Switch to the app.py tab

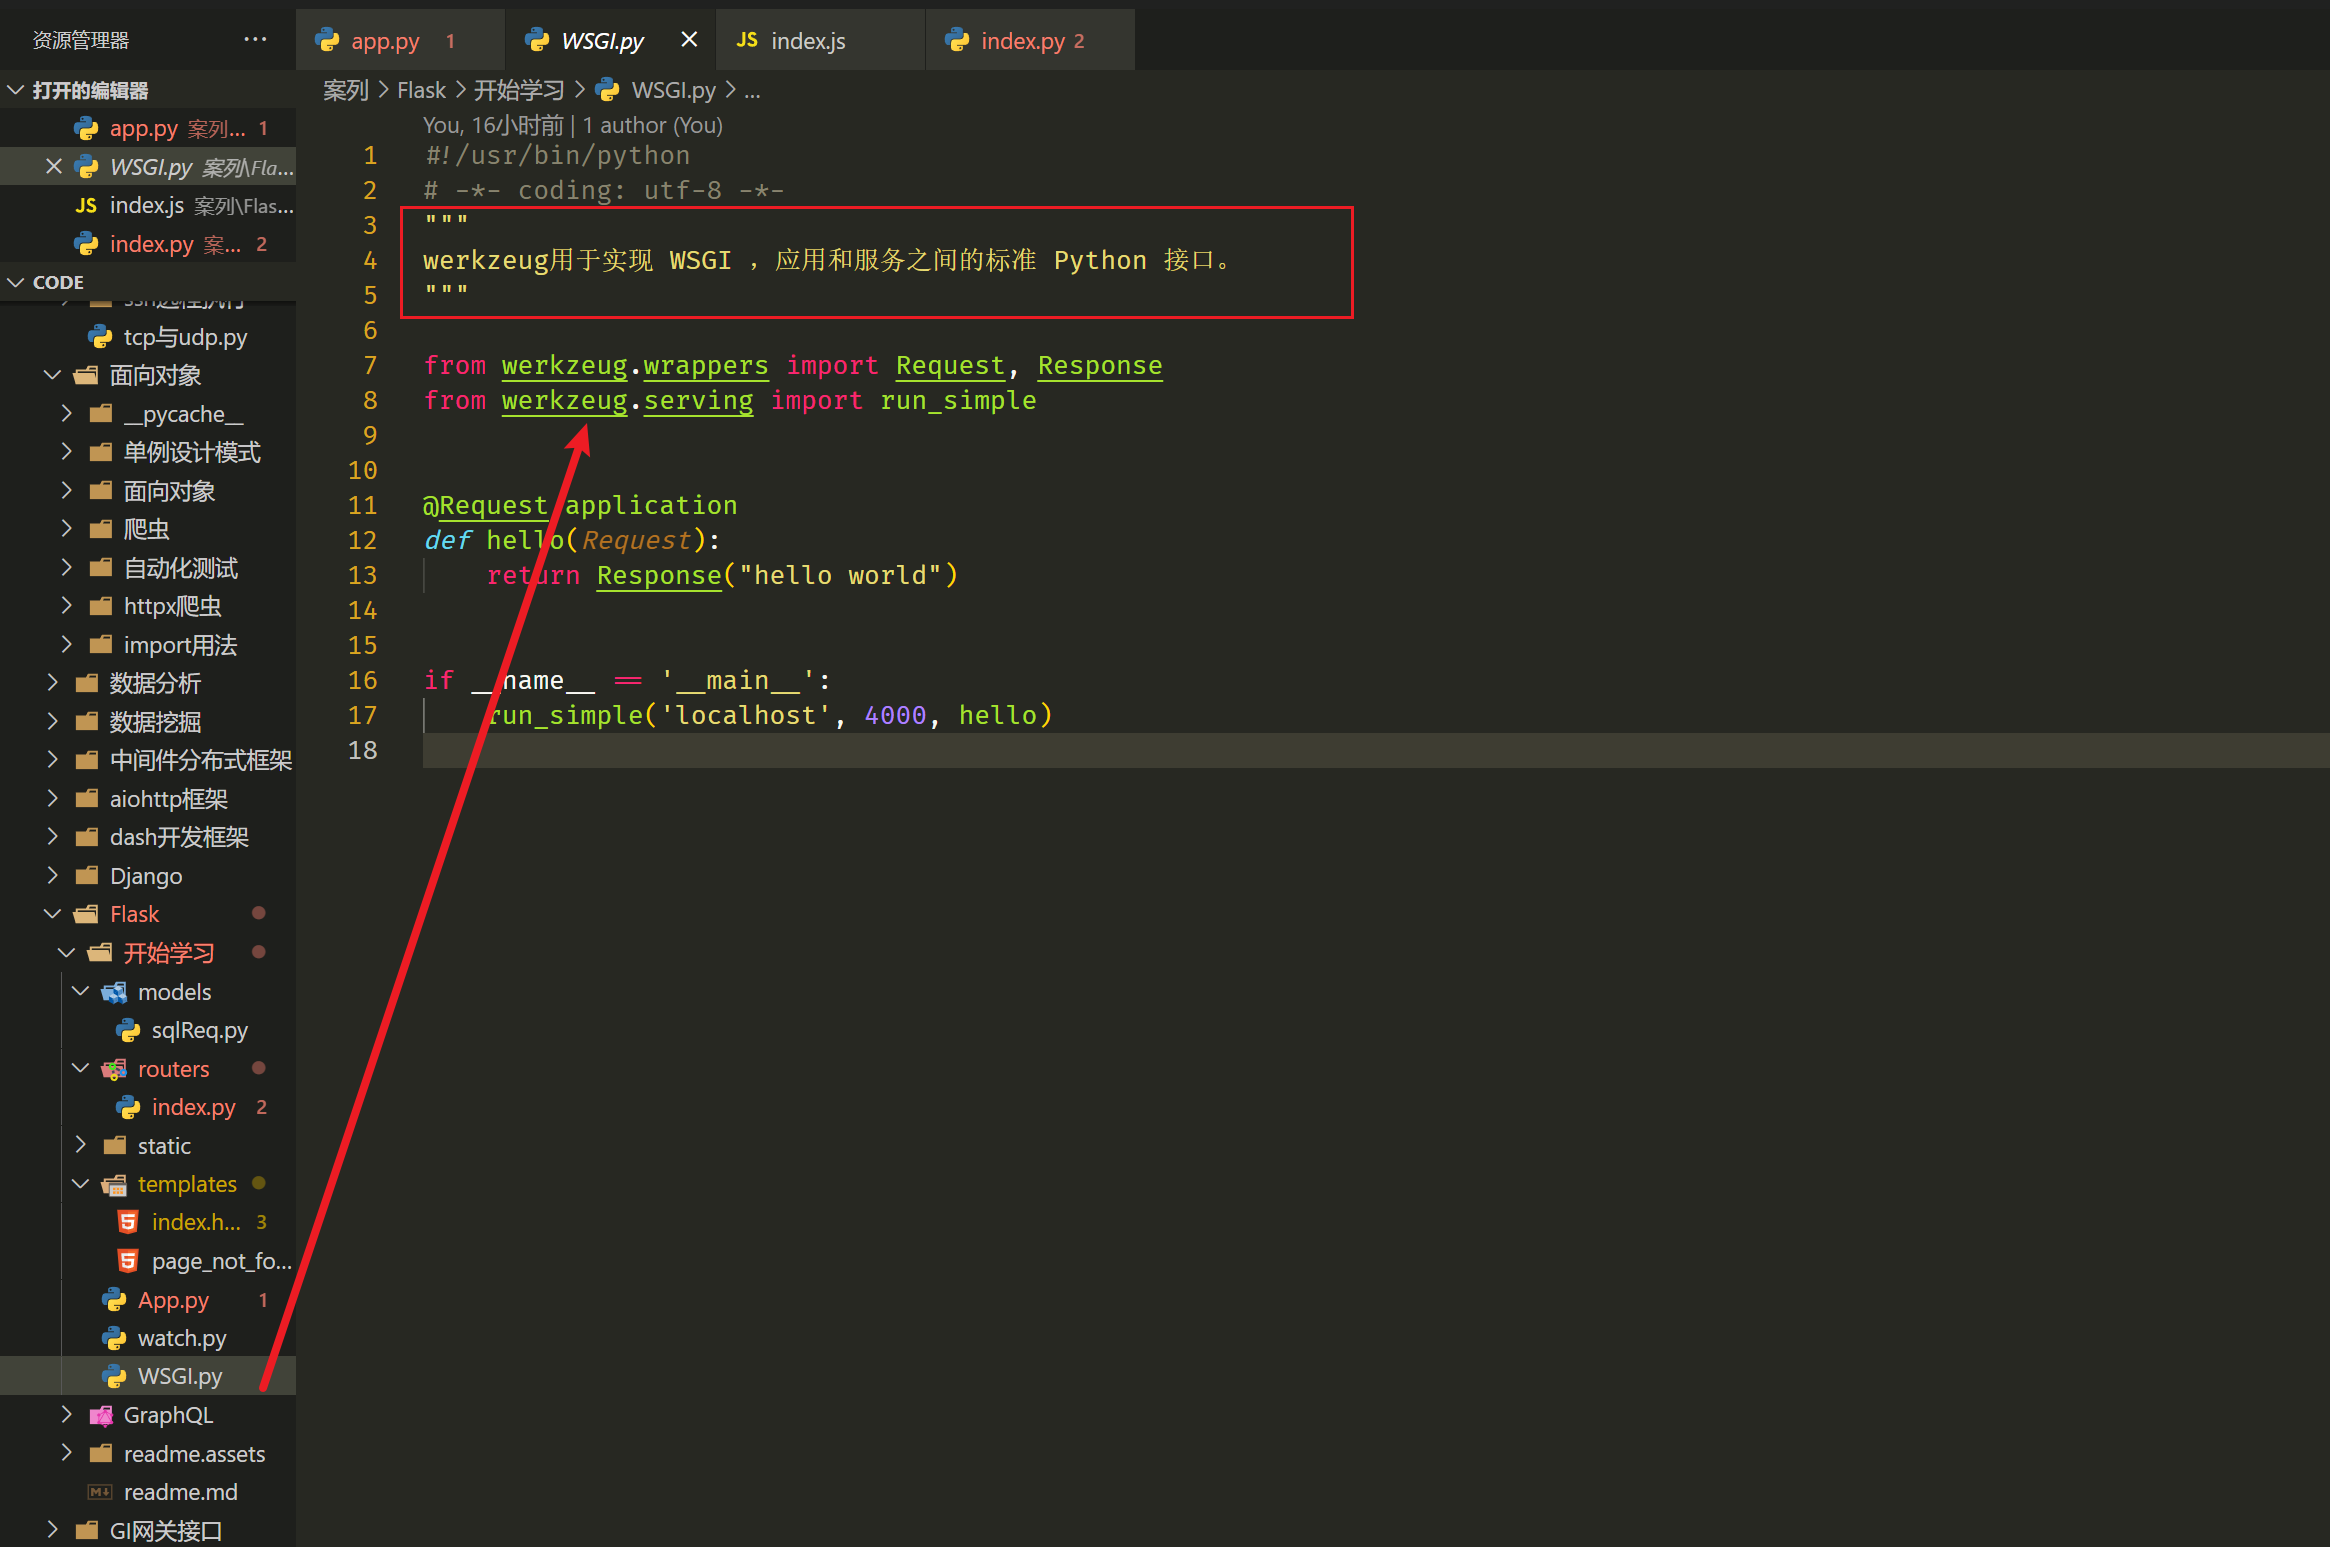point(385,41)
